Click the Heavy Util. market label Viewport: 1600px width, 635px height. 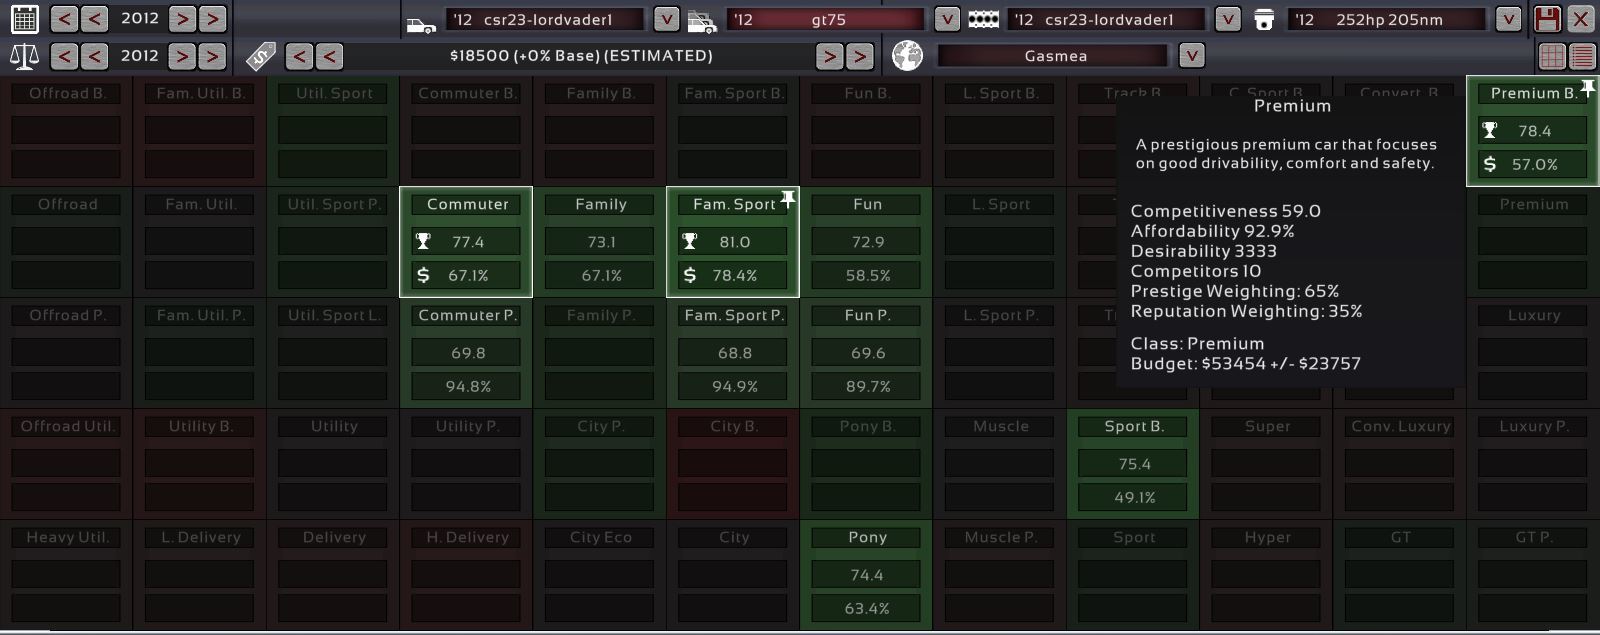[67, 537]
